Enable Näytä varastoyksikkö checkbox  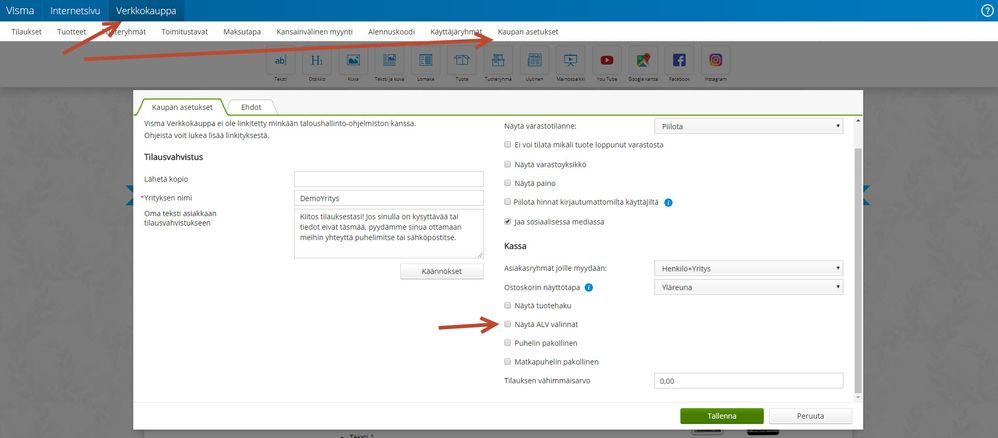(x=508, y=164)
